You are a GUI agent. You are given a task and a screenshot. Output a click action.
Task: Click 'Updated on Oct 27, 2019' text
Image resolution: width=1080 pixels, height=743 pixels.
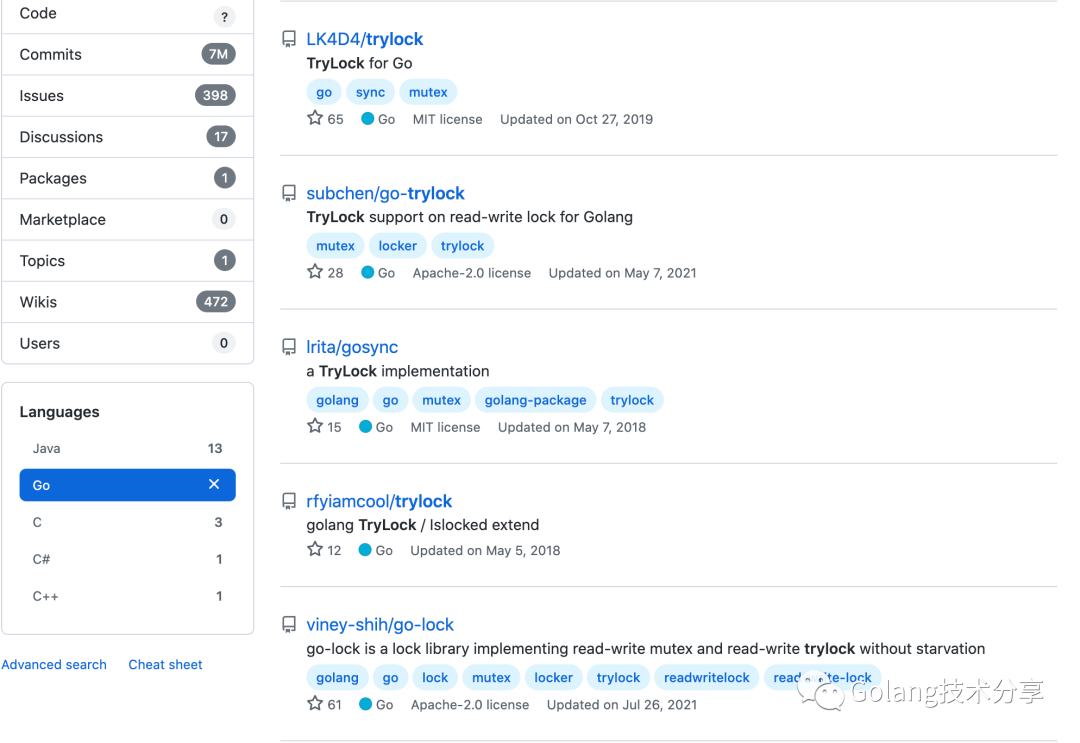click(576, 119)
